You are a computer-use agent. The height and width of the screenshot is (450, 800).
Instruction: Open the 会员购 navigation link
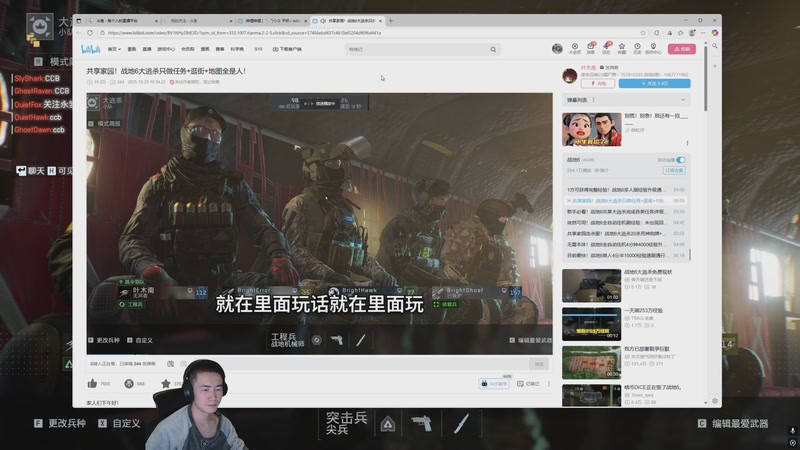click(x=188, y=49)
